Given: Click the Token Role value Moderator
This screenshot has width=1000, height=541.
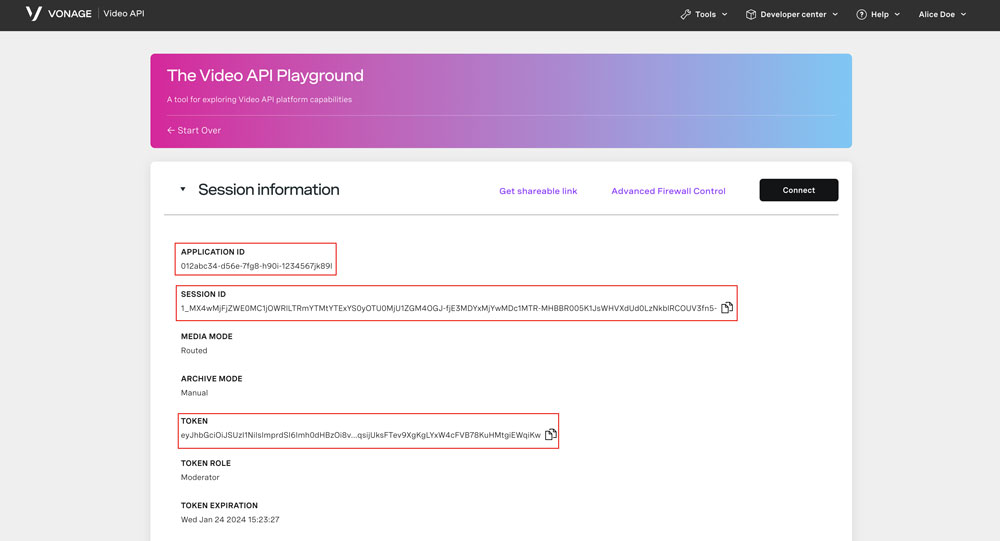Looking at the screenshot, I should click(200, 477).
